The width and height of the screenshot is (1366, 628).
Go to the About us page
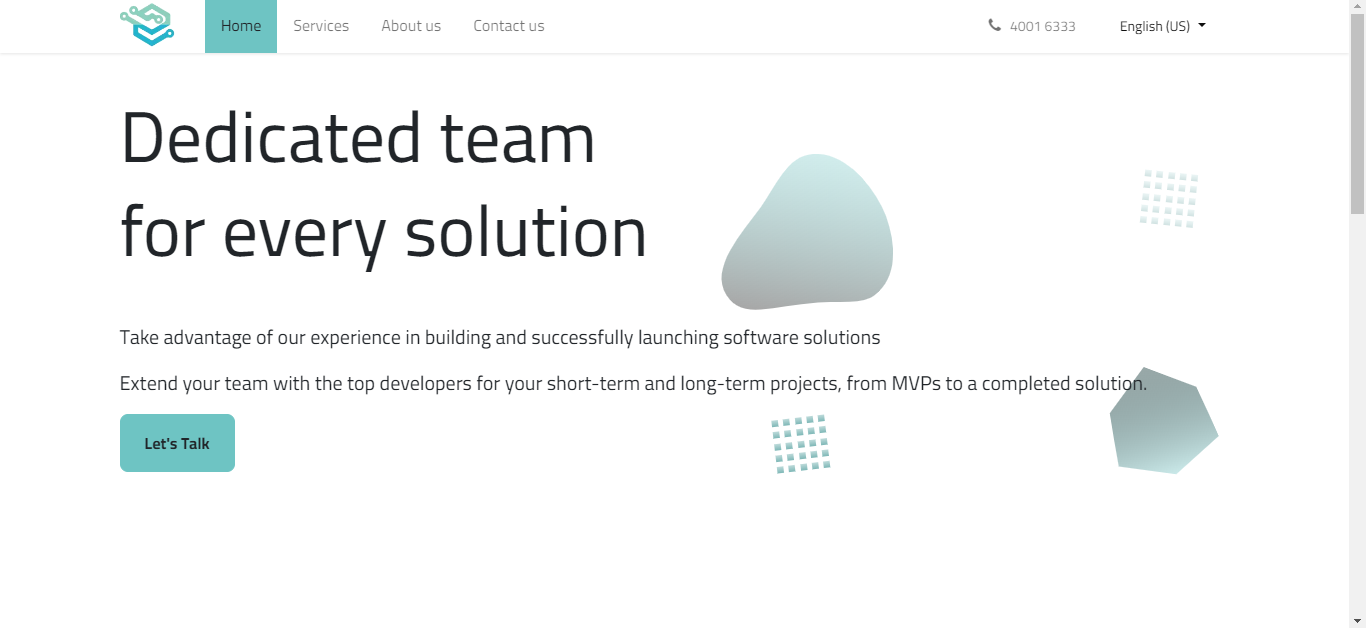(411, 26)
